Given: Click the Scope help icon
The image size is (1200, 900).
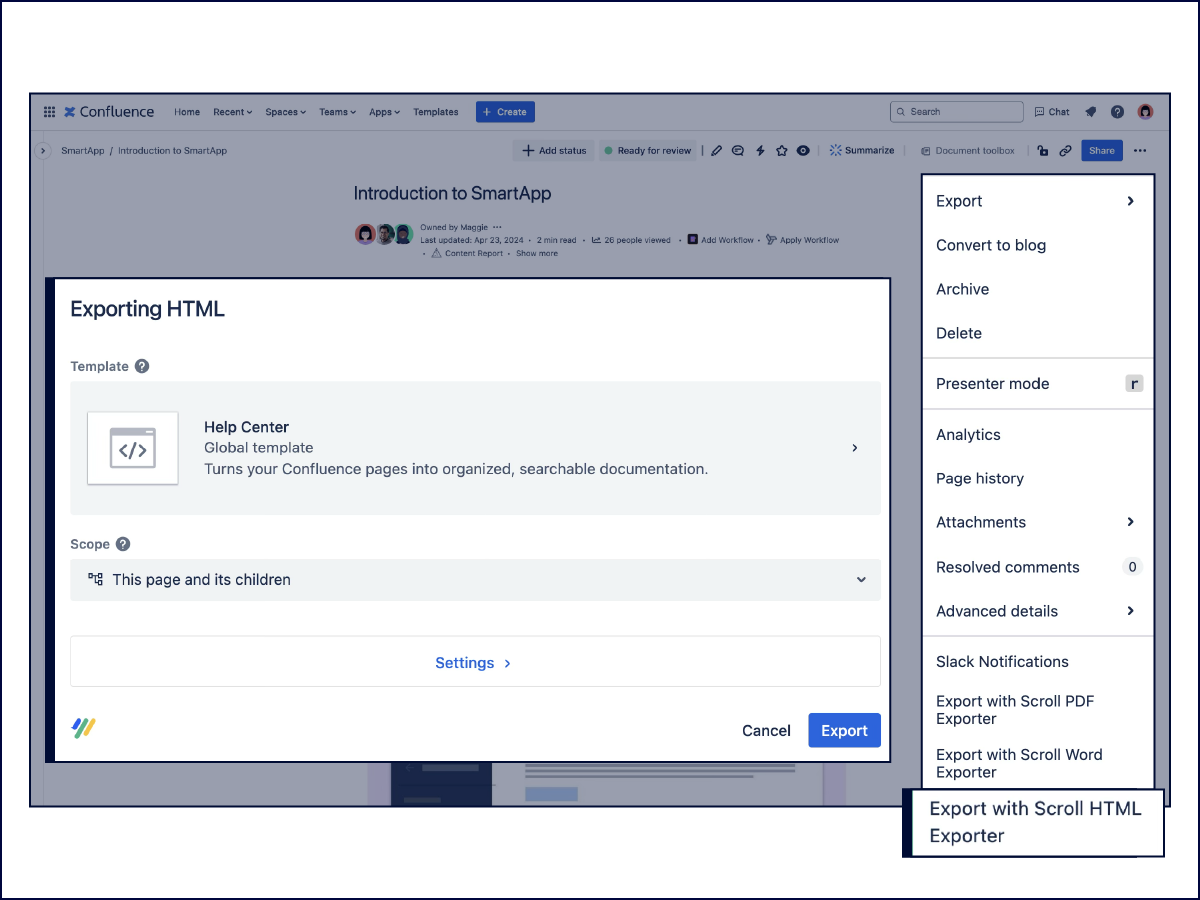Looking at the screenshot, I should pos(123,544).
